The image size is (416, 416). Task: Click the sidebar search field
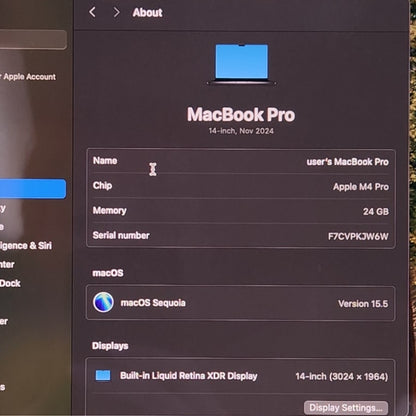pyautogui.click(x=33, y=40)
